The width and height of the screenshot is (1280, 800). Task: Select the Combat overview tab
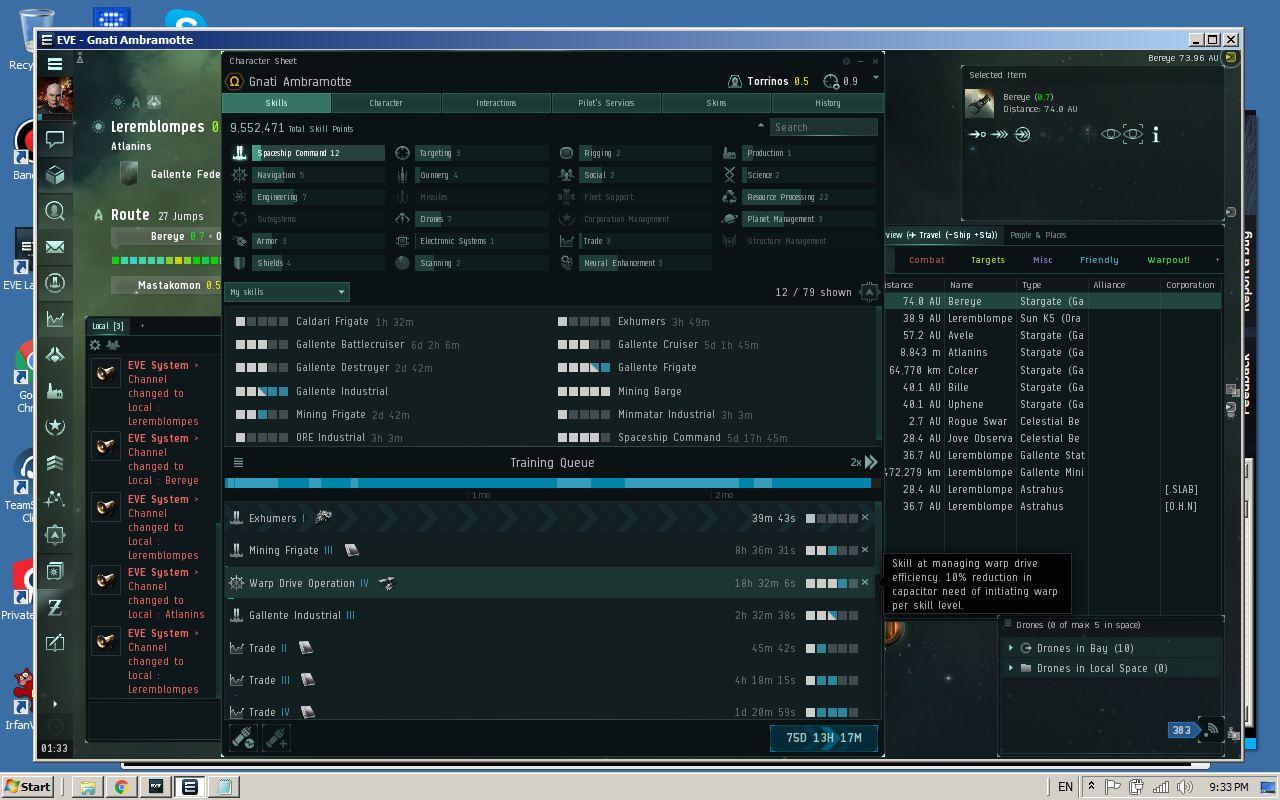tap(927, 260)
